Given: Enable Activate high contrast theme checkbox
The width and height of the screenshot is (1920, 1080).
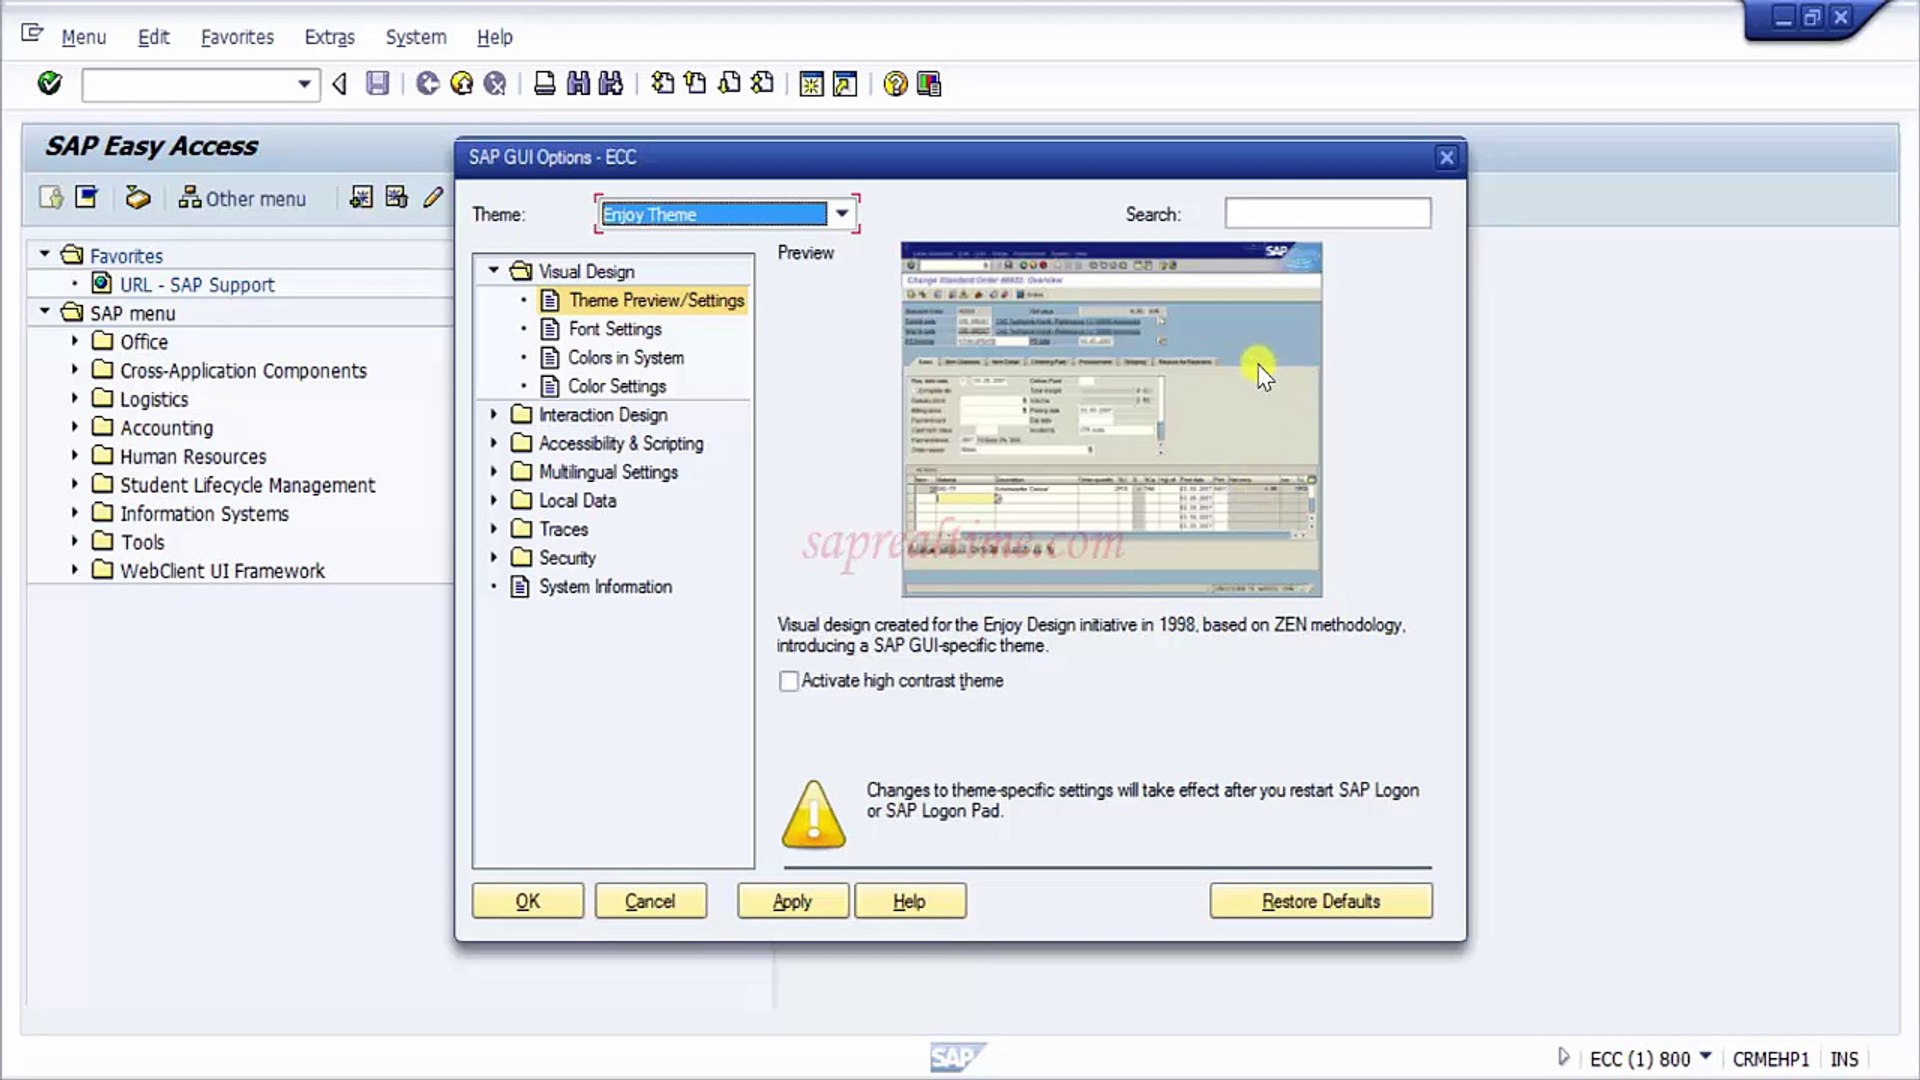Looking at the screenshot, I should (x=789, y=681).
